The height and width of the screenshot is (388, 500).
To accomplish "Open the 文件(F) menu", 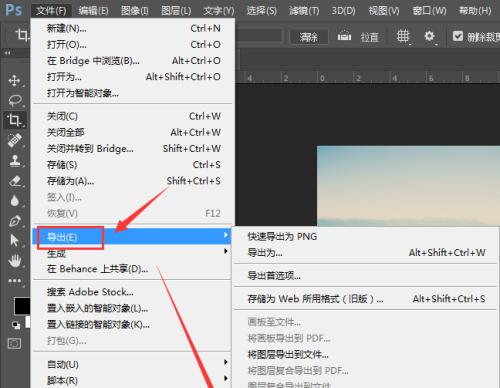I will point(51,11).
